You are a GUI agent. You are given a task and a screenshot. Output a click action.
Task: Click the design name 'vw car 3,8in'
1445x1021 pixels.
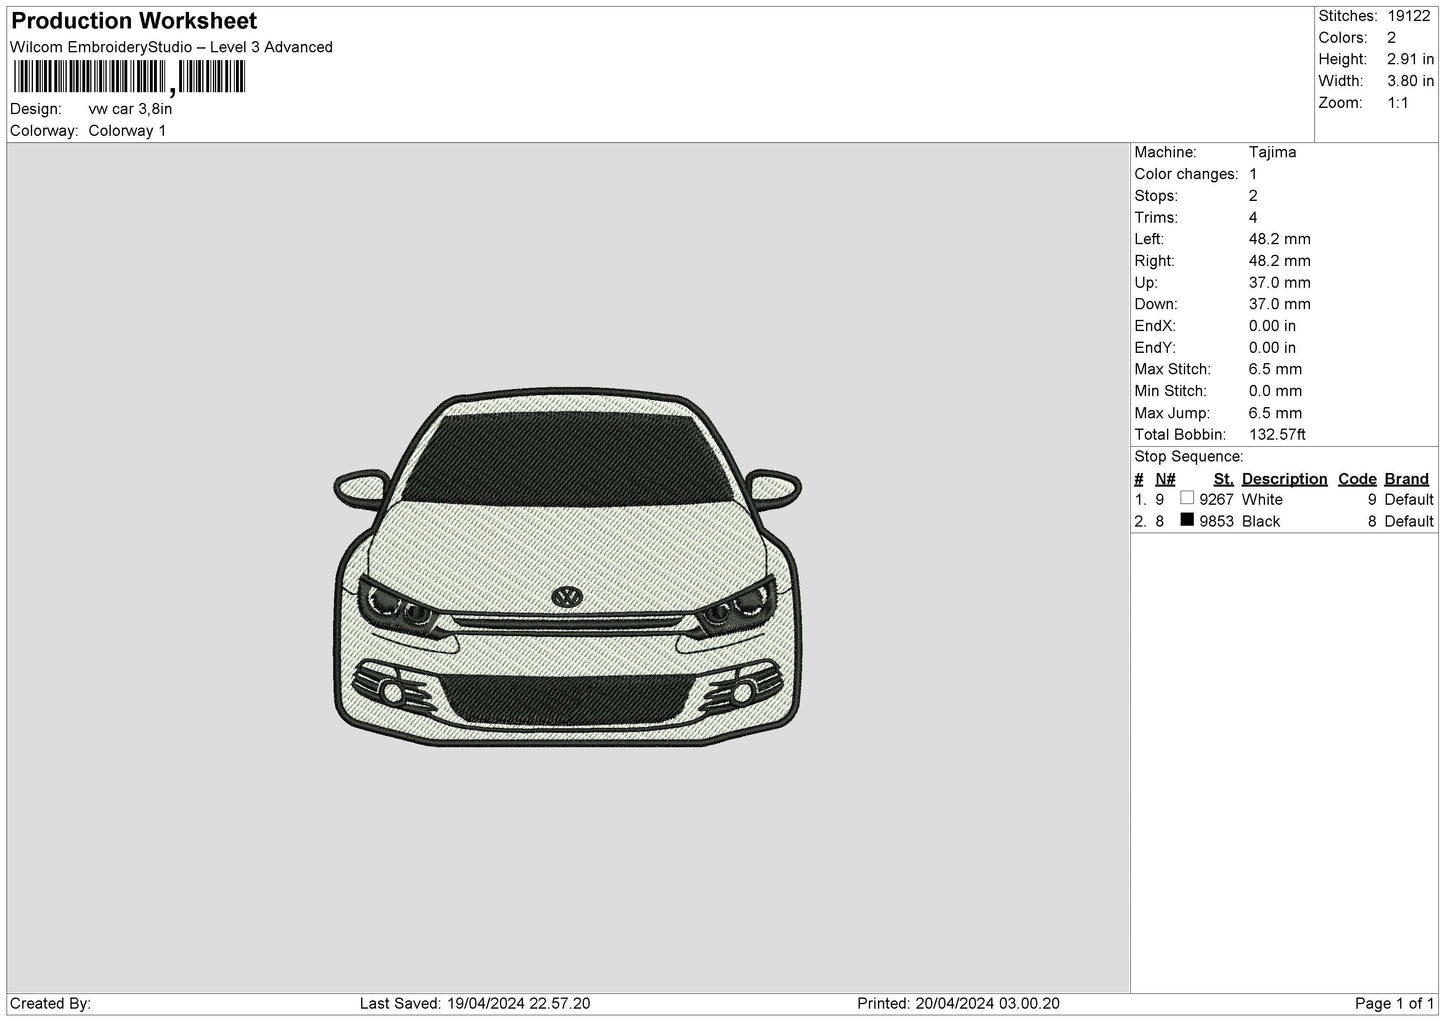[x=130, y=109]
